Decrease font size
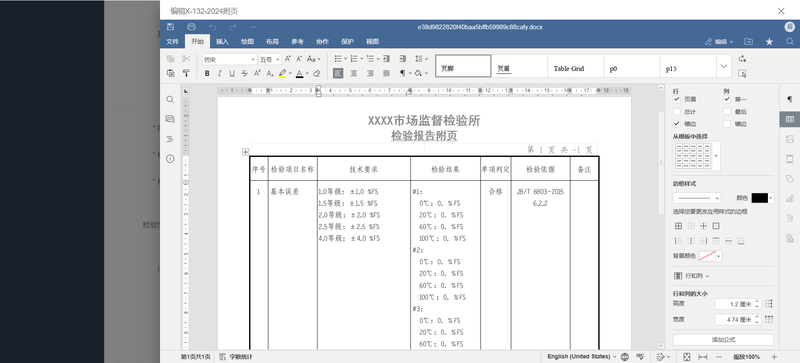 [x=299, y=59]
